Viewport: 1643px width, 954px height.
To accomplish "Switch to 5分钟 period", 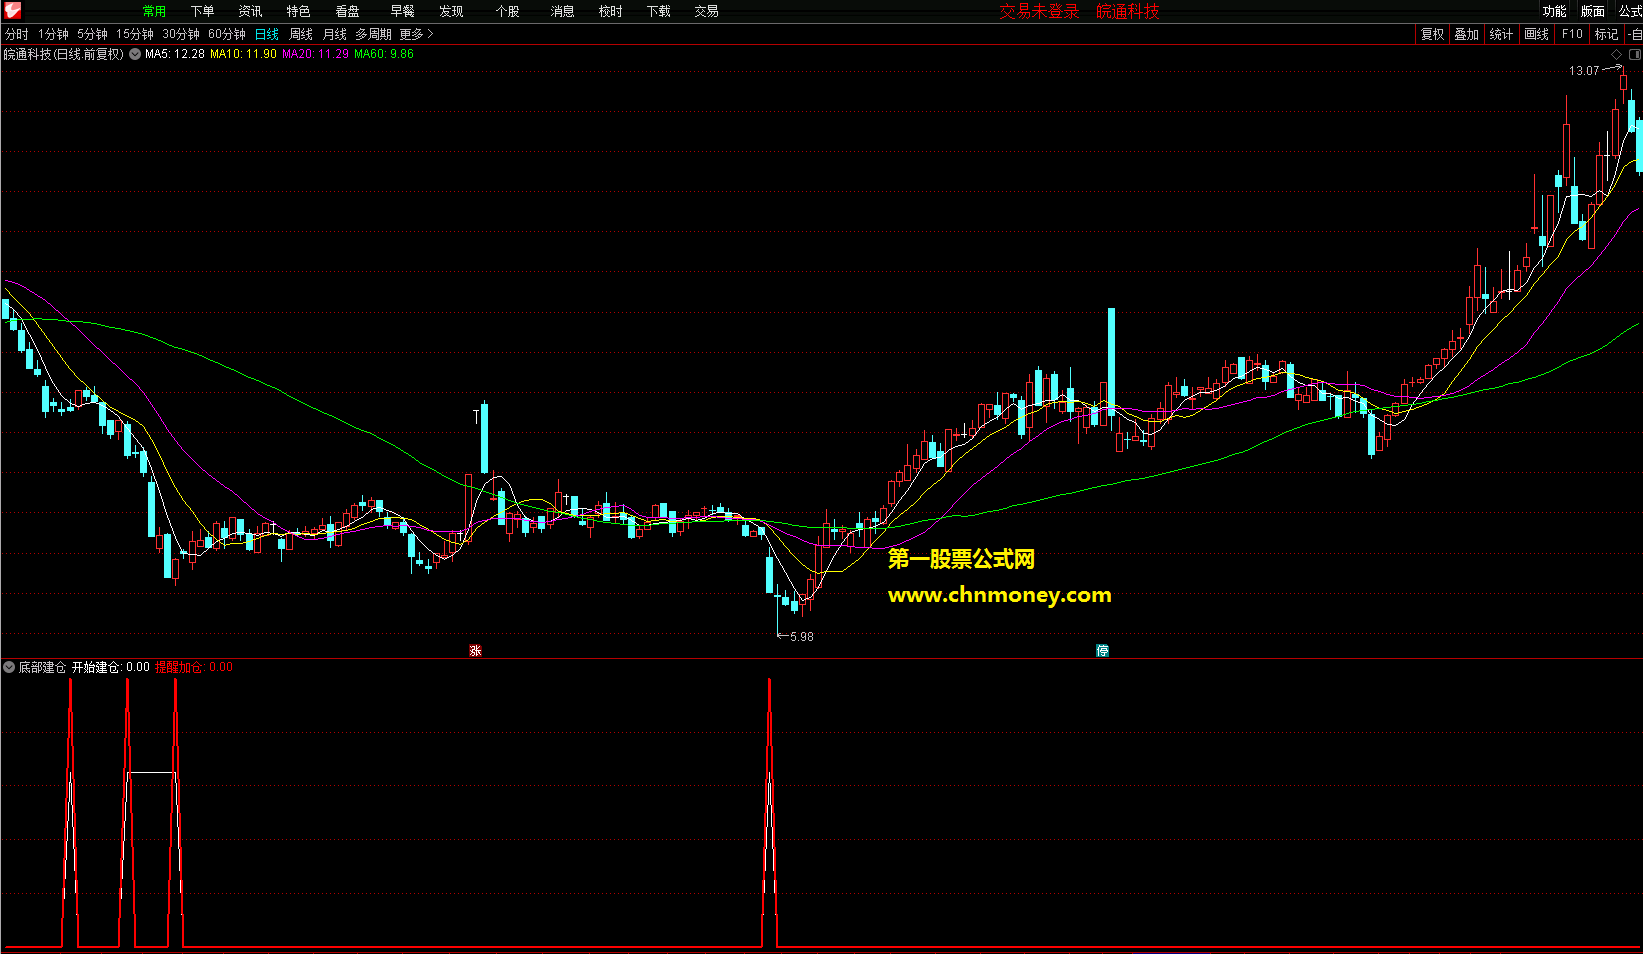I will (x=92, y=34).
